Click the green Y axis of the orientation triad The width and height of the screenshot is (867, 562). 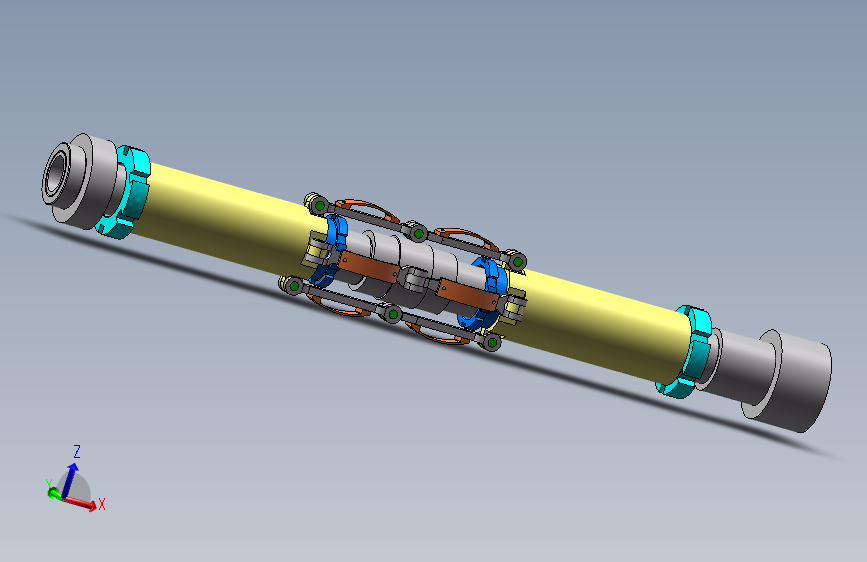pos(54,492)
